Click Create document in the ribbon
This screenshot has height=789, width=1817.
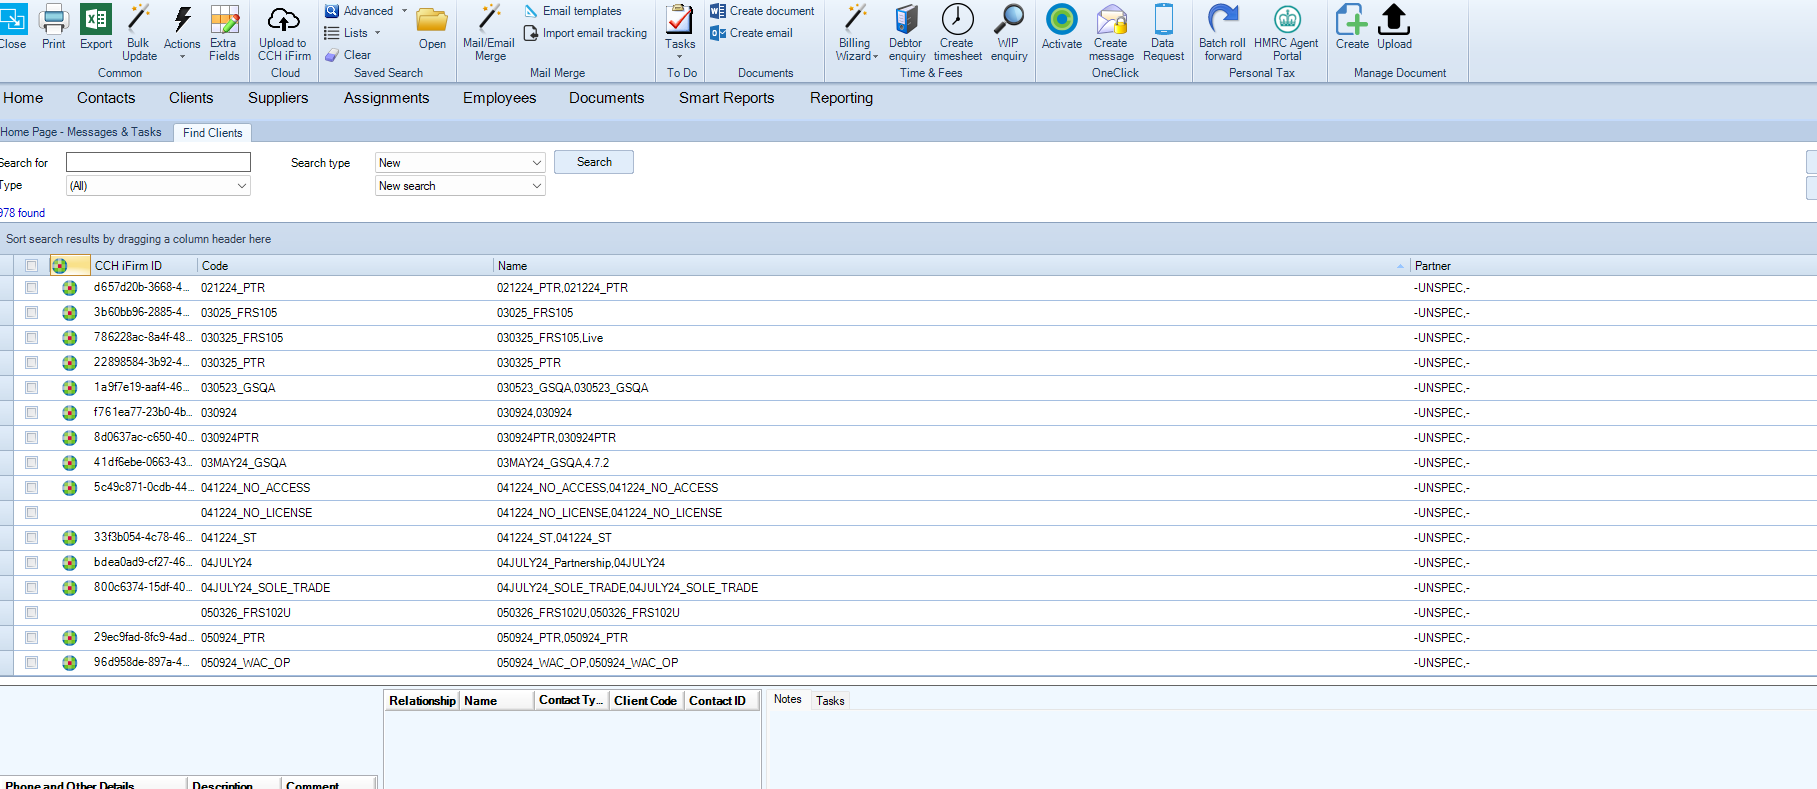762,11
